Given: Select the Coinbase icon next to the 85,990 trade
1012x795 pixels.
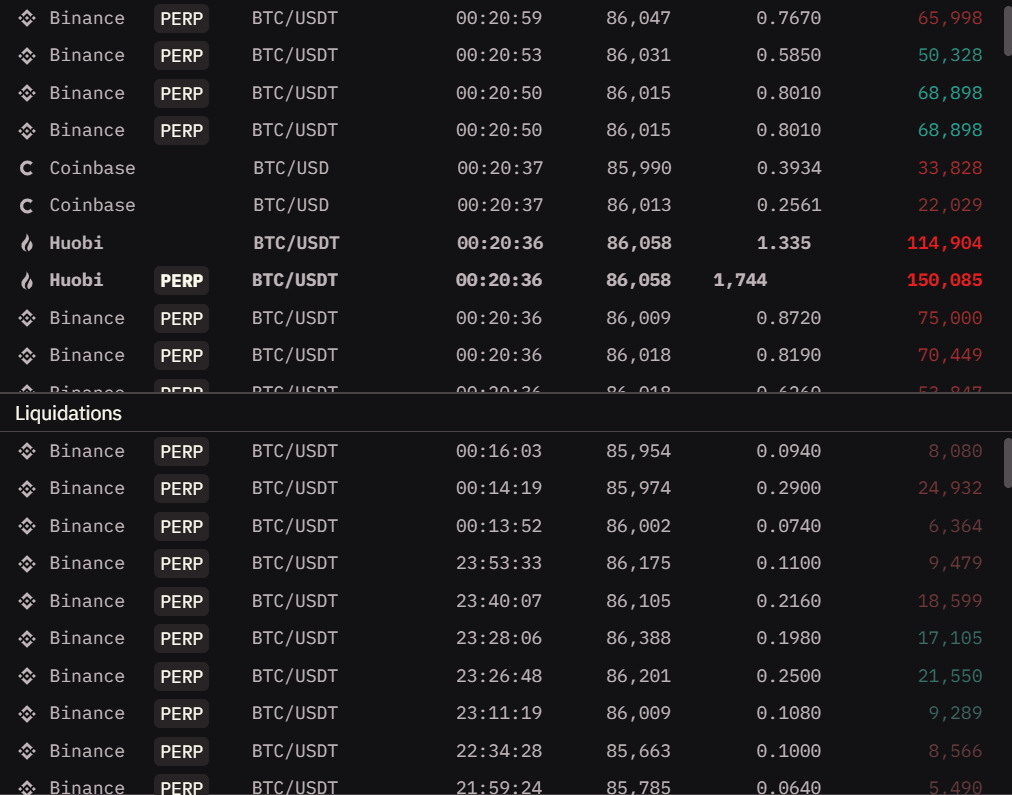Looking at the screenshot, I should [x=26, y=168].
